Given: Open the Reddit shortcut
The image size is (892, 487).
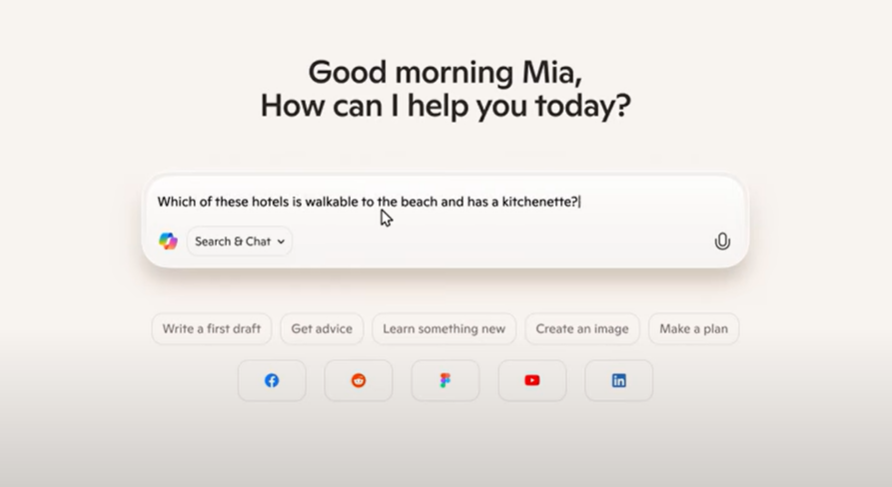Looking at the screenshot, I should (x=358, y=381).
